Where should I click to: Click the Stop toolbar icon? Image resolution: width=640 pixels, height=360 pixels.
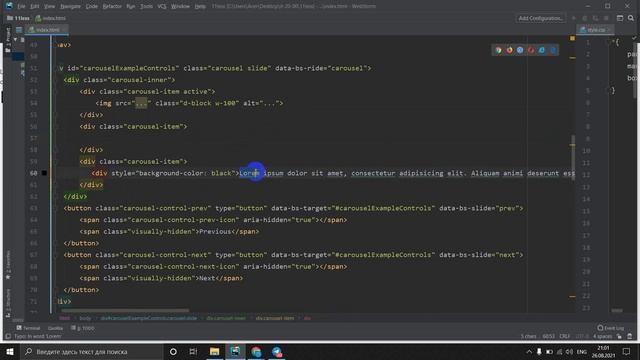(606, 18)
